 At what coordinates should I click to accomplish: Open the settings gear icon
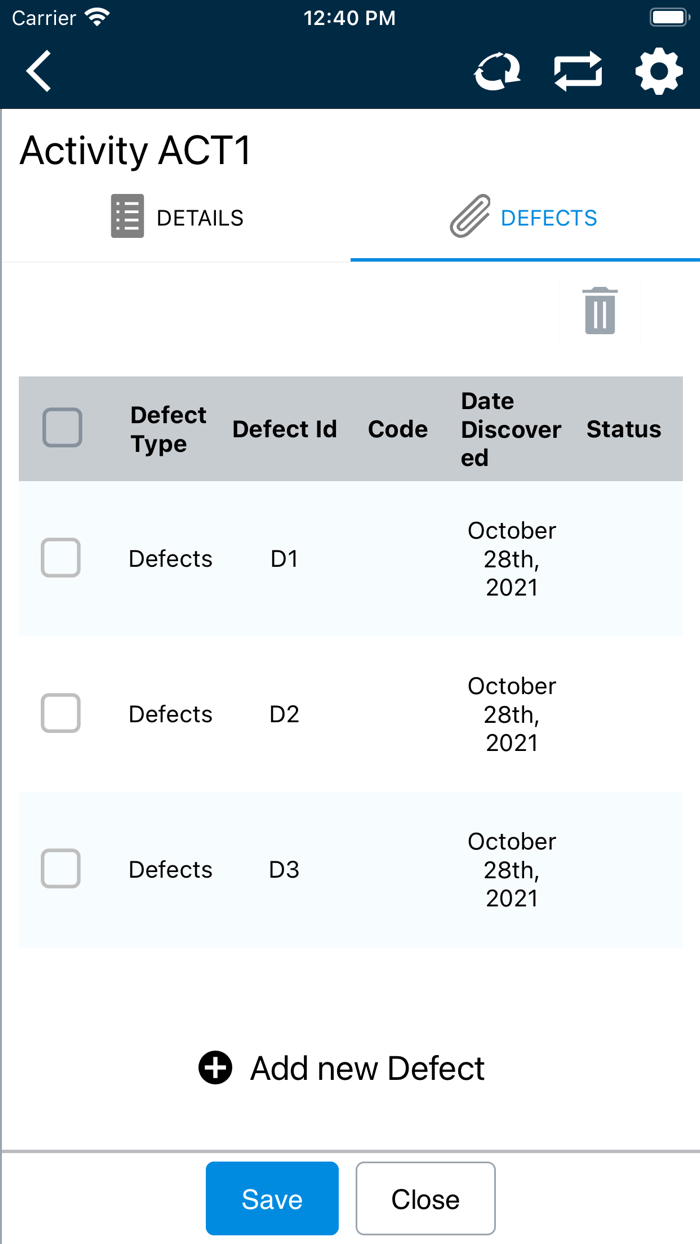point(659,72)
